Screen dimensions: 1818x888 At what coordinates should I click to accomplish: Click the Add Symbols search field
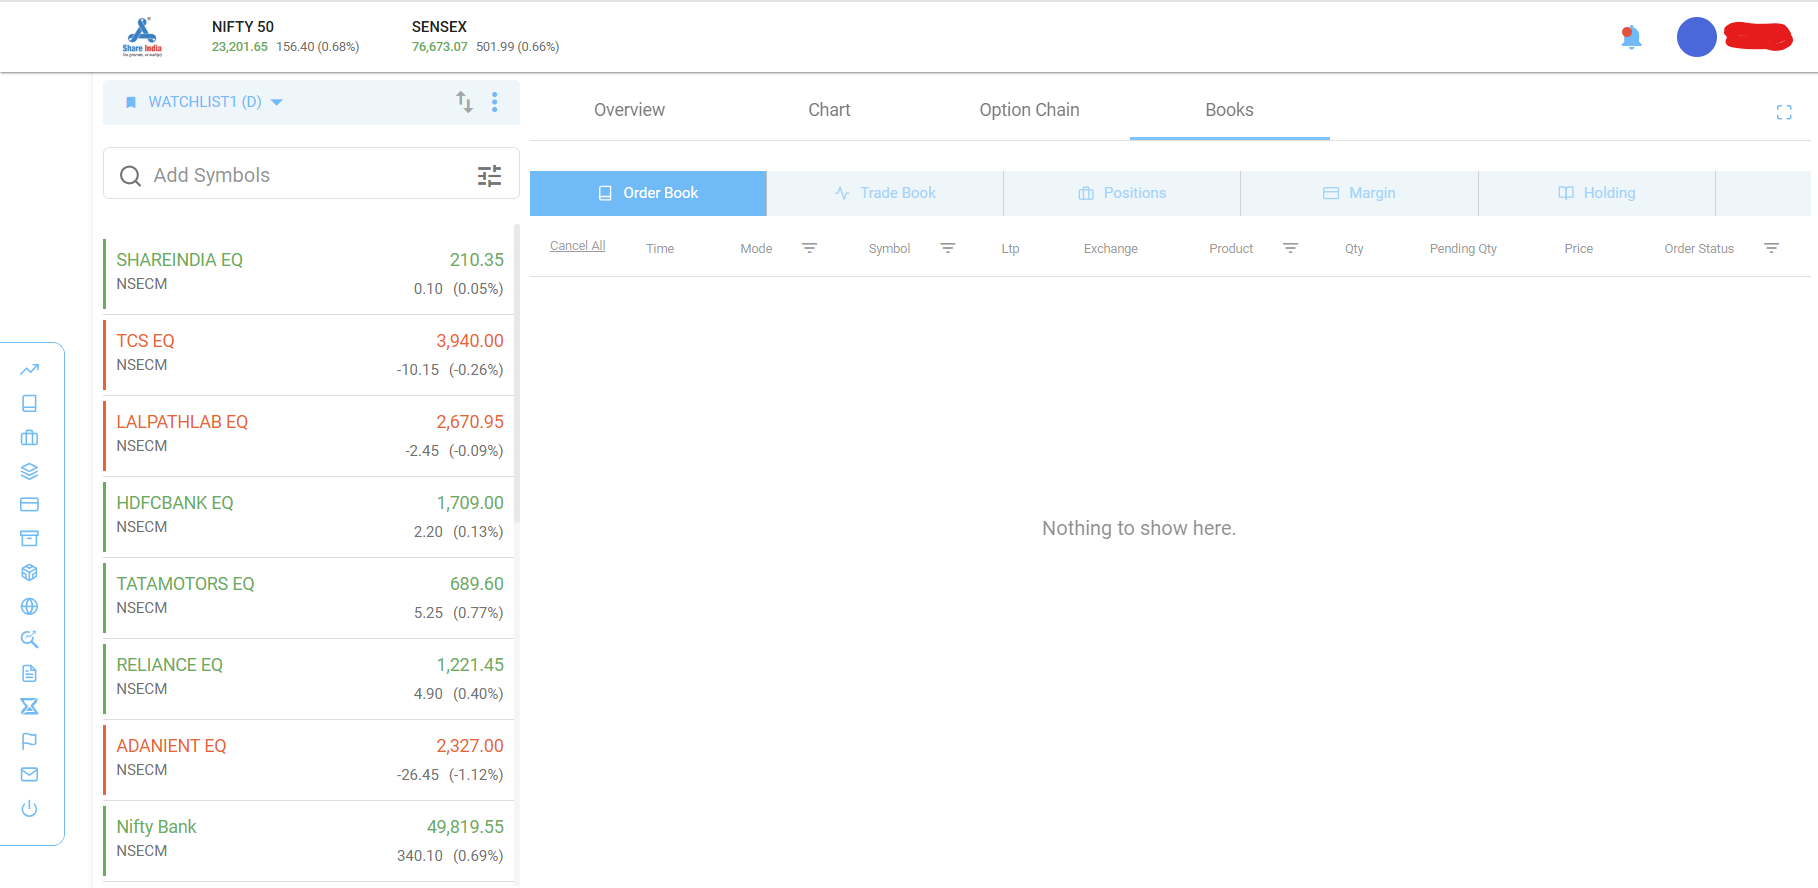(311, 175)
